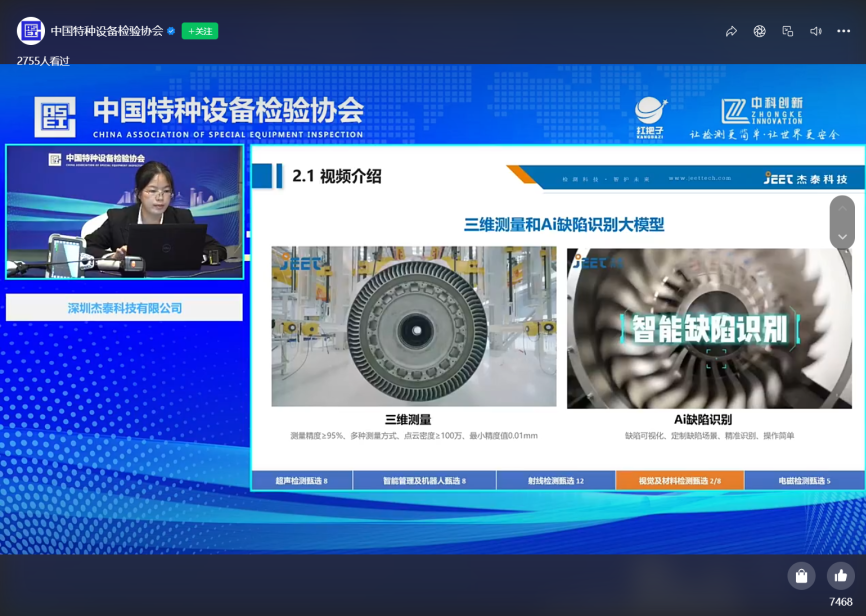
Task: Share the live stream
Action: (731, 31)
